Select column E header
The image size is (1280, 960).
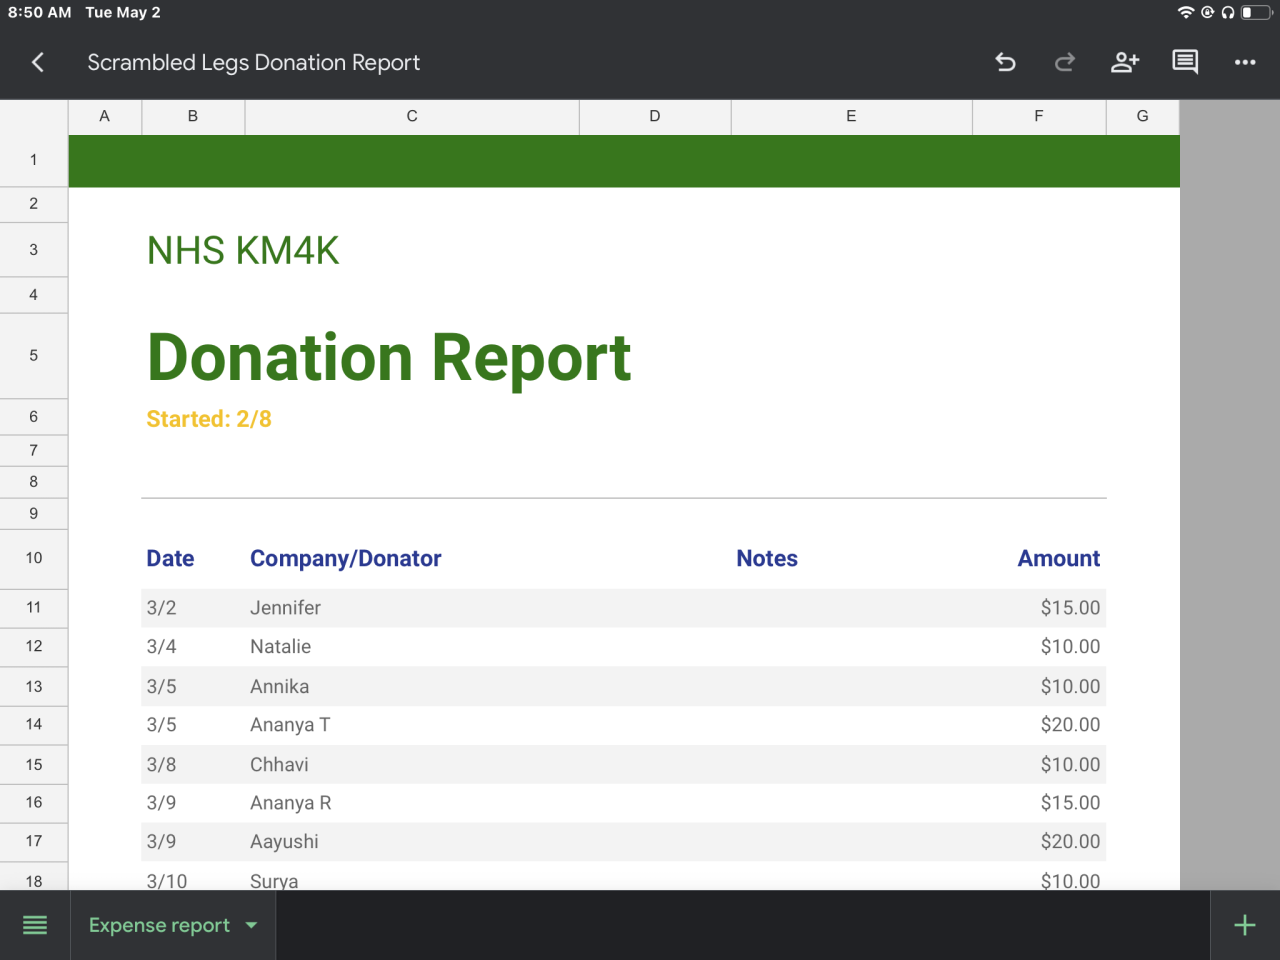pyautogui.click(x=851, y=116)
